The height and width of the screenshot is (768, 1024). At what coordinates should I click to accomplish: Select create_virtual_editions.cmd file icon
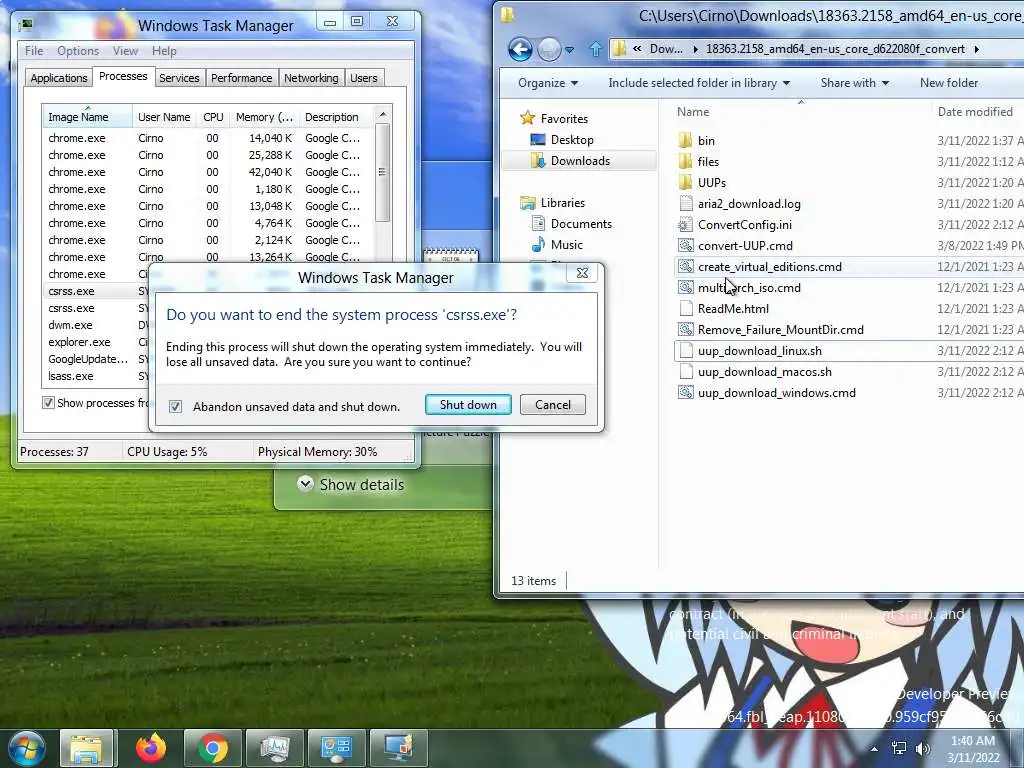(x=685, y=266)
